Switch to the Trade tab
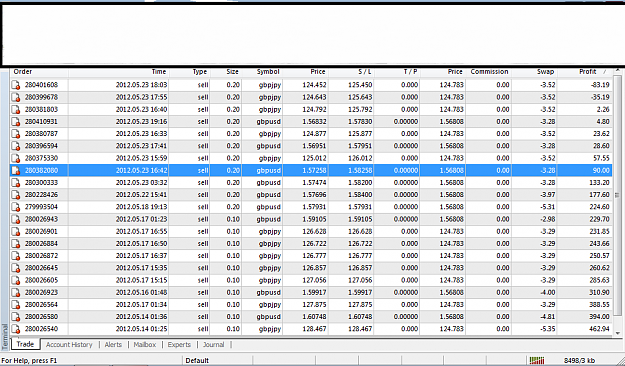This screenshot has height=366, width=625. (x=25, y=344)
